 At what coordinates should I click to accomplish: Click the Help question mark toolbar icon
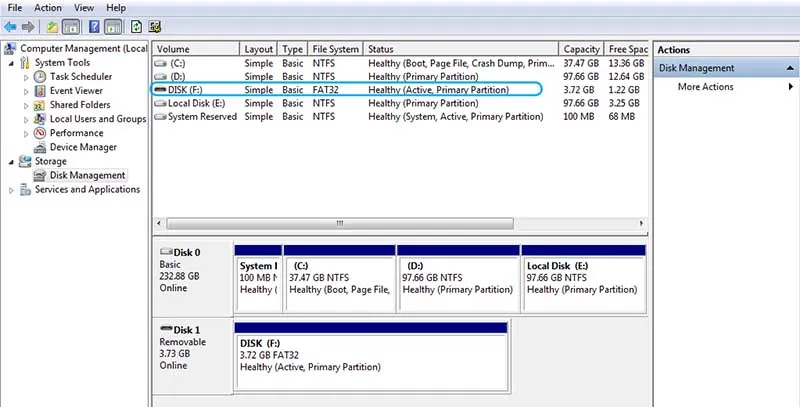click(x=93, y=26)
